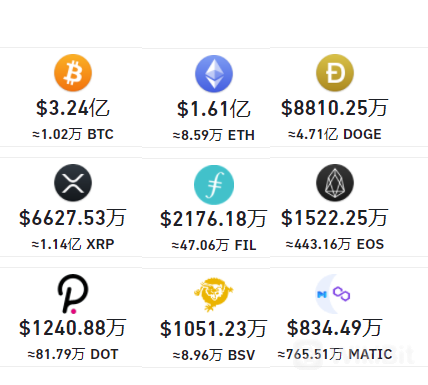Select the blue Ethereum diamond icon

tap(214, 74)
